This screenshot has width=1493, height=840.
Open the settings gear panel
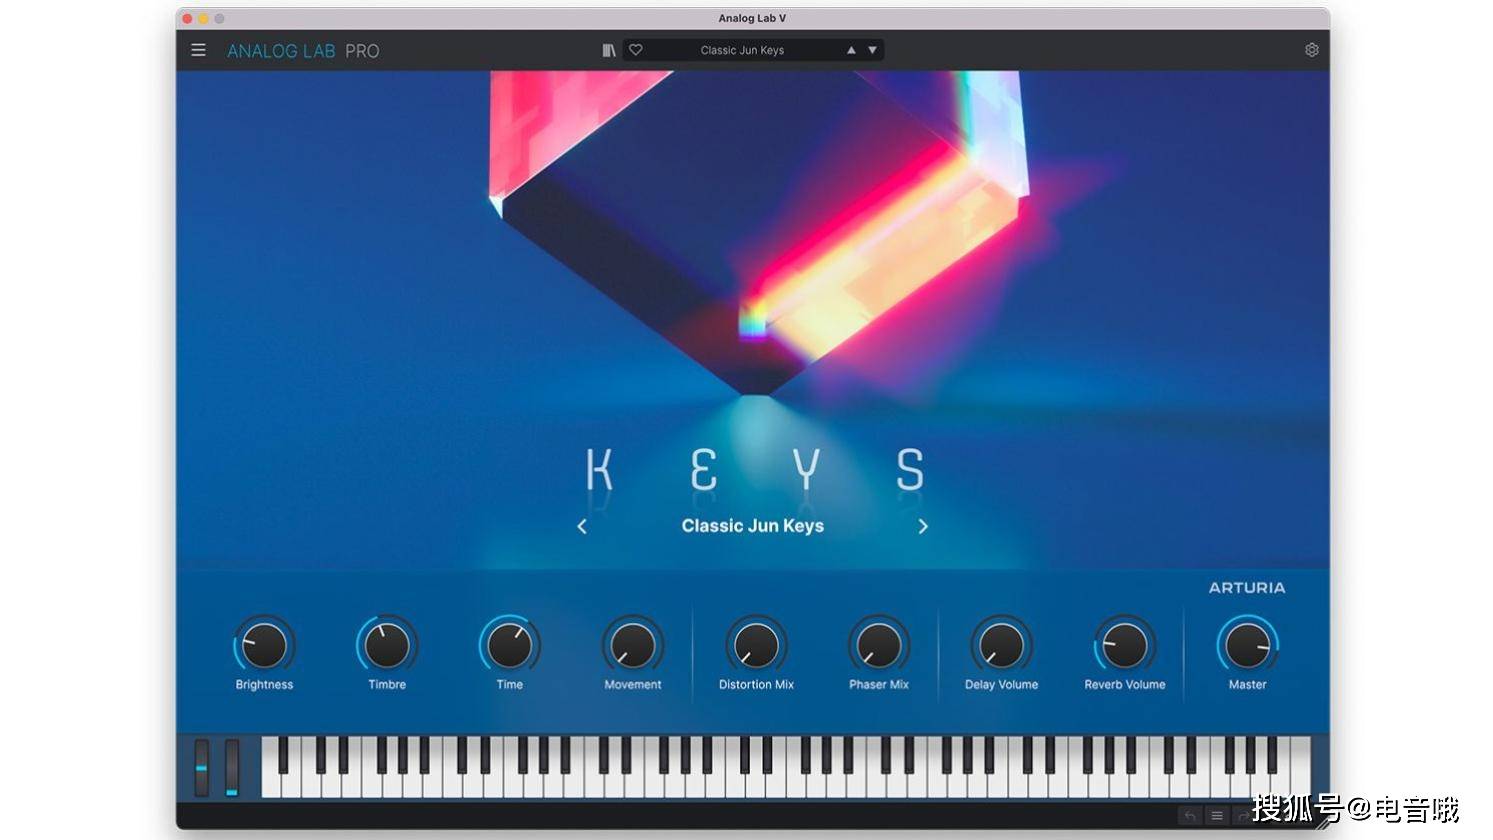(1311, 50)
